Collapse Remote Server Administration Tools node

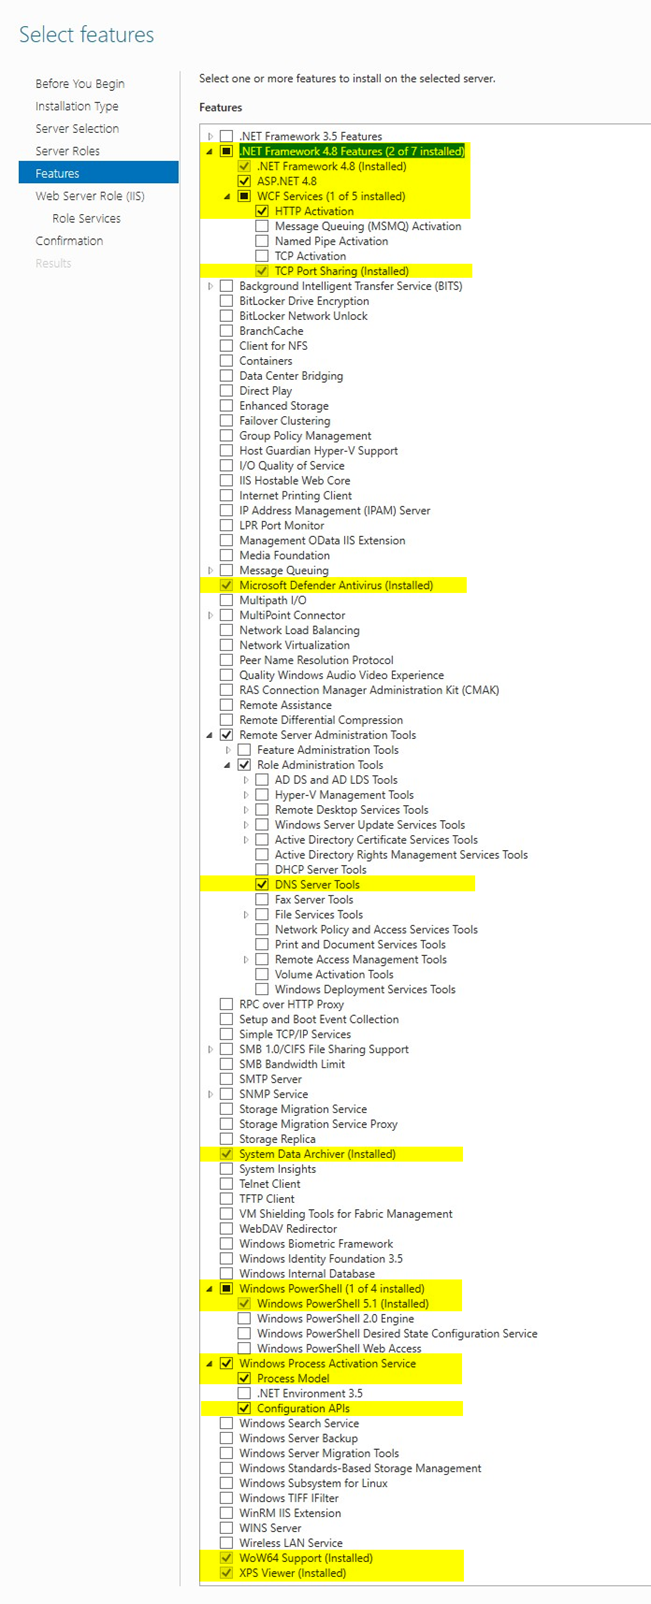pos(210,735)
